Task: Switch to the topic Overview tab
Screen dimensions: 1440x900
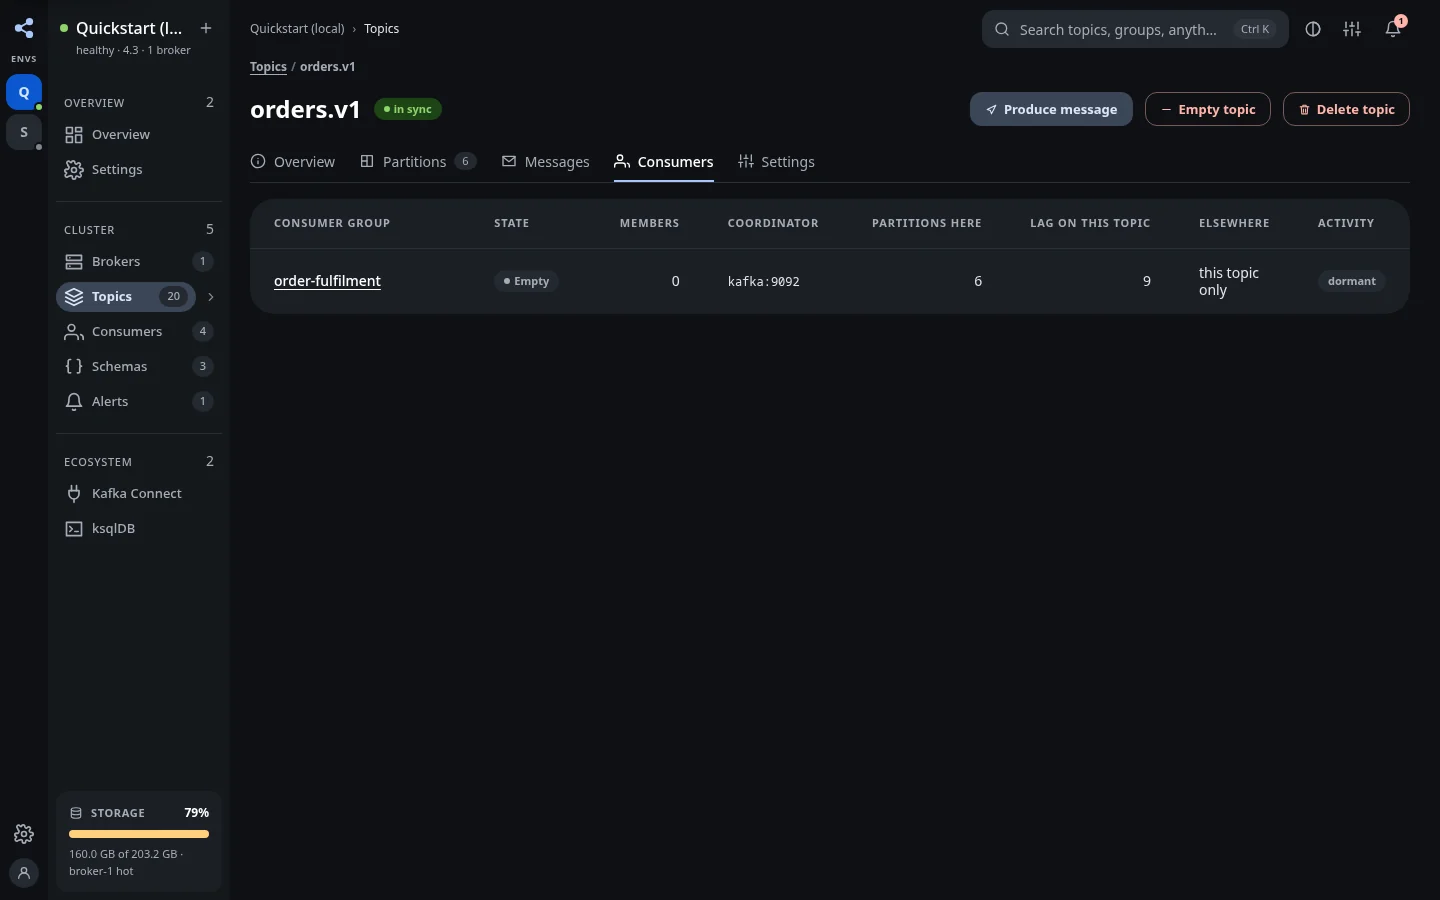Action: [x=293, y=162]
